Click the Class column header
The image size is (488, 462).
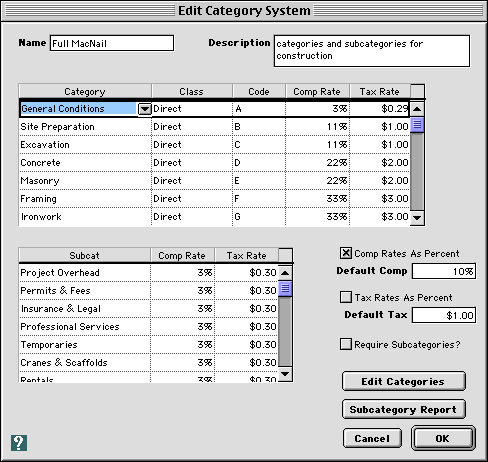(192, 91)
